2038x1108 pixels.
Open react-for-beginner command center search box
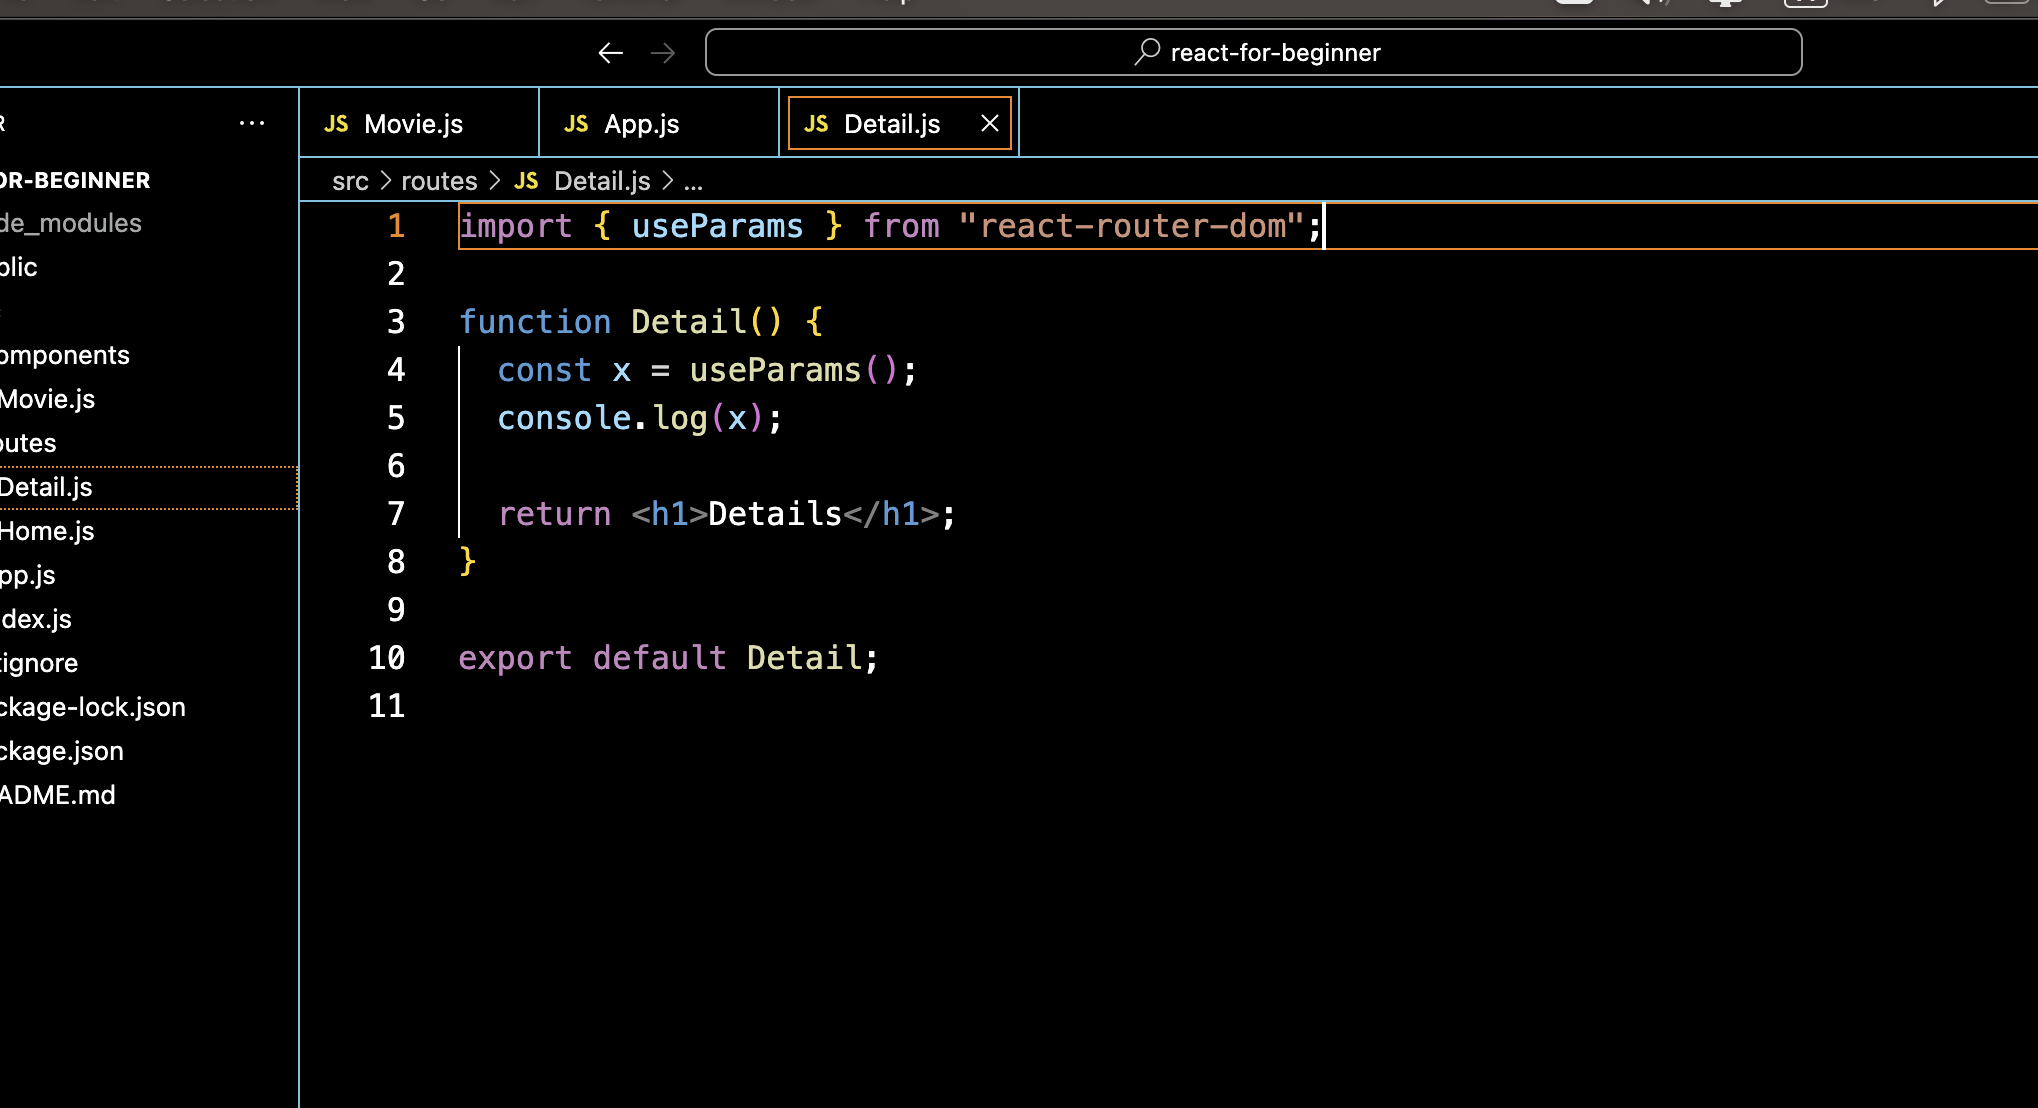[1253, 52]
